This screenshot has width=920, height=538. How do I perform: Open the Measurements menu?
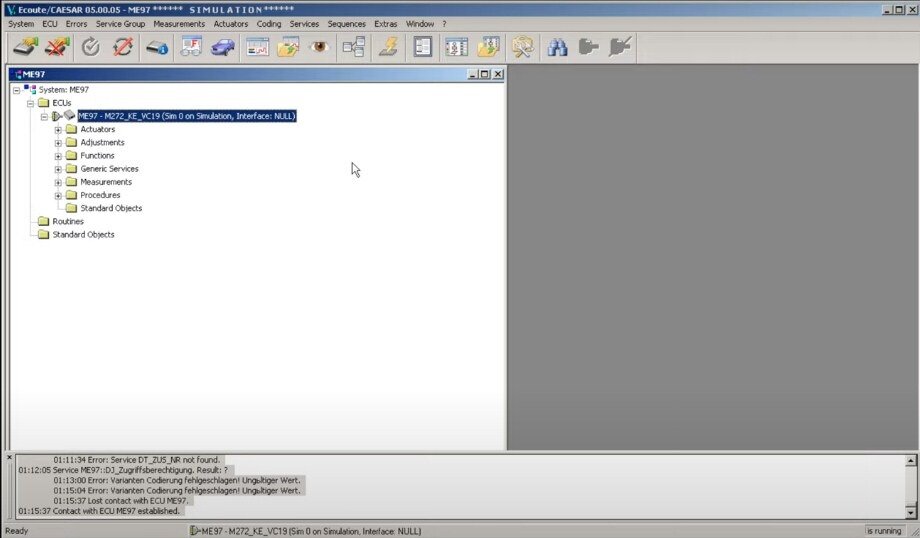[179, 24]
